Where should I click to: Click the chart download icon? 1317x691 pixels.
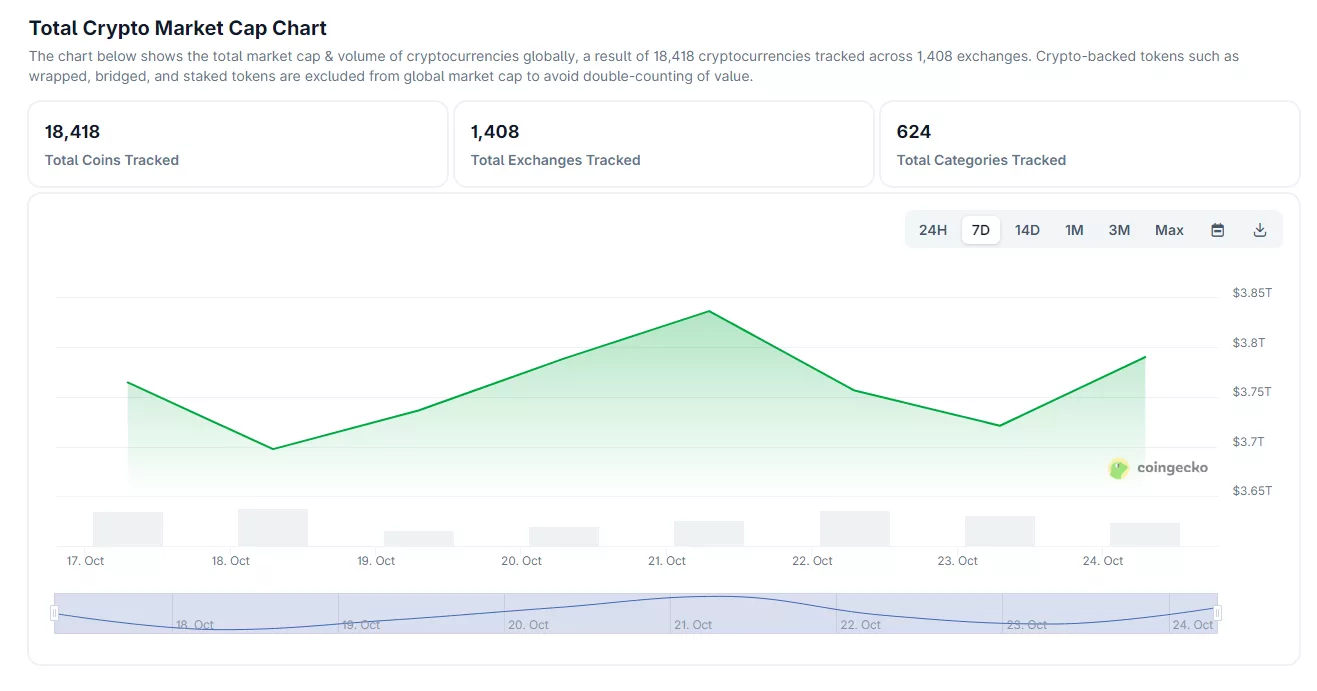1259,229
